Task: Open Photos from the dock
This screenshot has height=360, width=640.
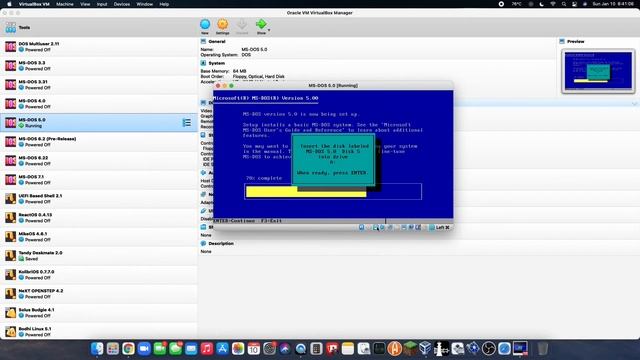Action: (x=238, y=349)
